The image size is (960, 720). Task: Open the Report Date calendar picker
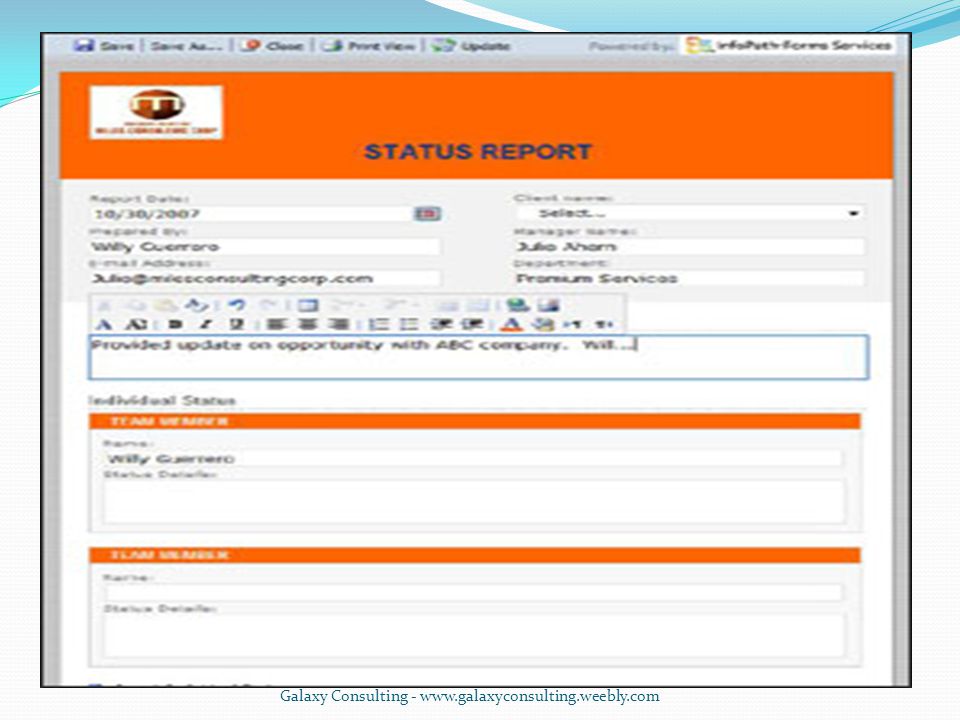click(427, 214)
